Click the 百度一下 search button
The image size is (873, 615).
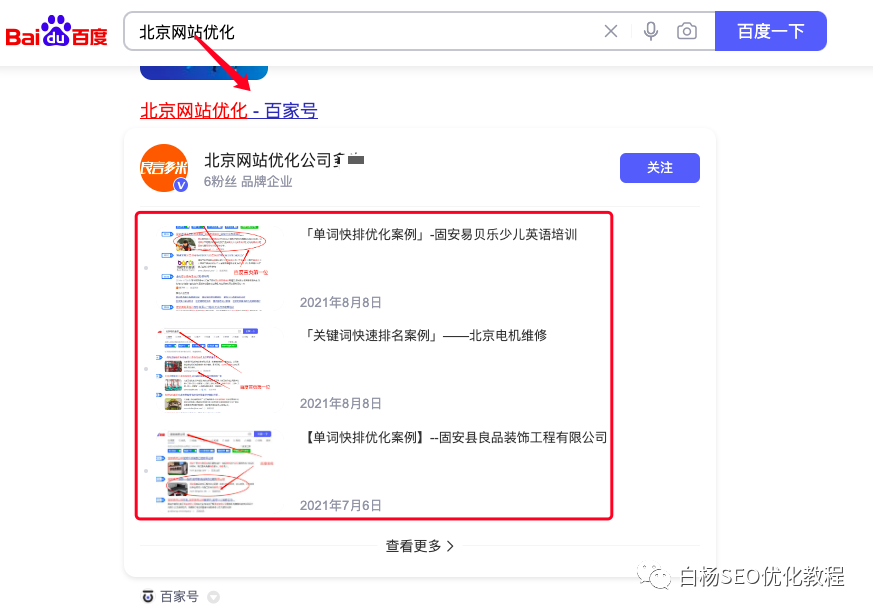pyautogui.click(x=771, y=31)
